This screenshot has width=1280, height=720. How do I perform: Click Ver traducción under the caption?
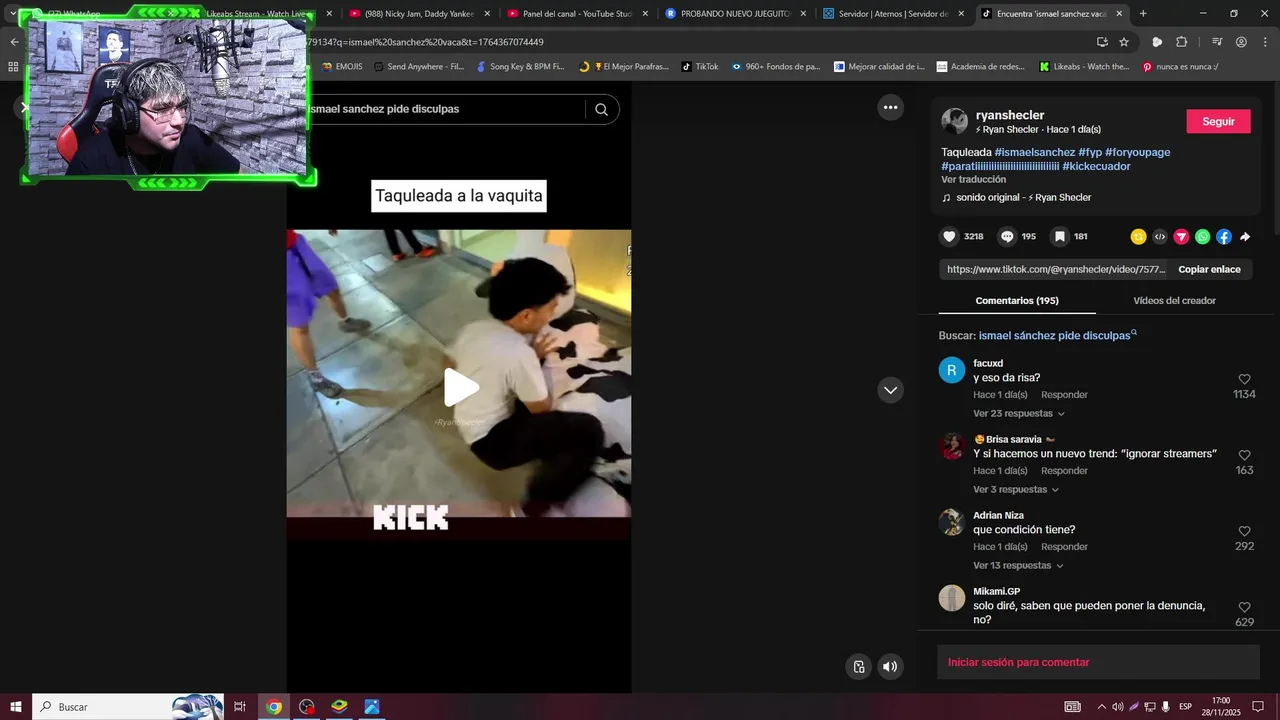(x=973, y=179)
